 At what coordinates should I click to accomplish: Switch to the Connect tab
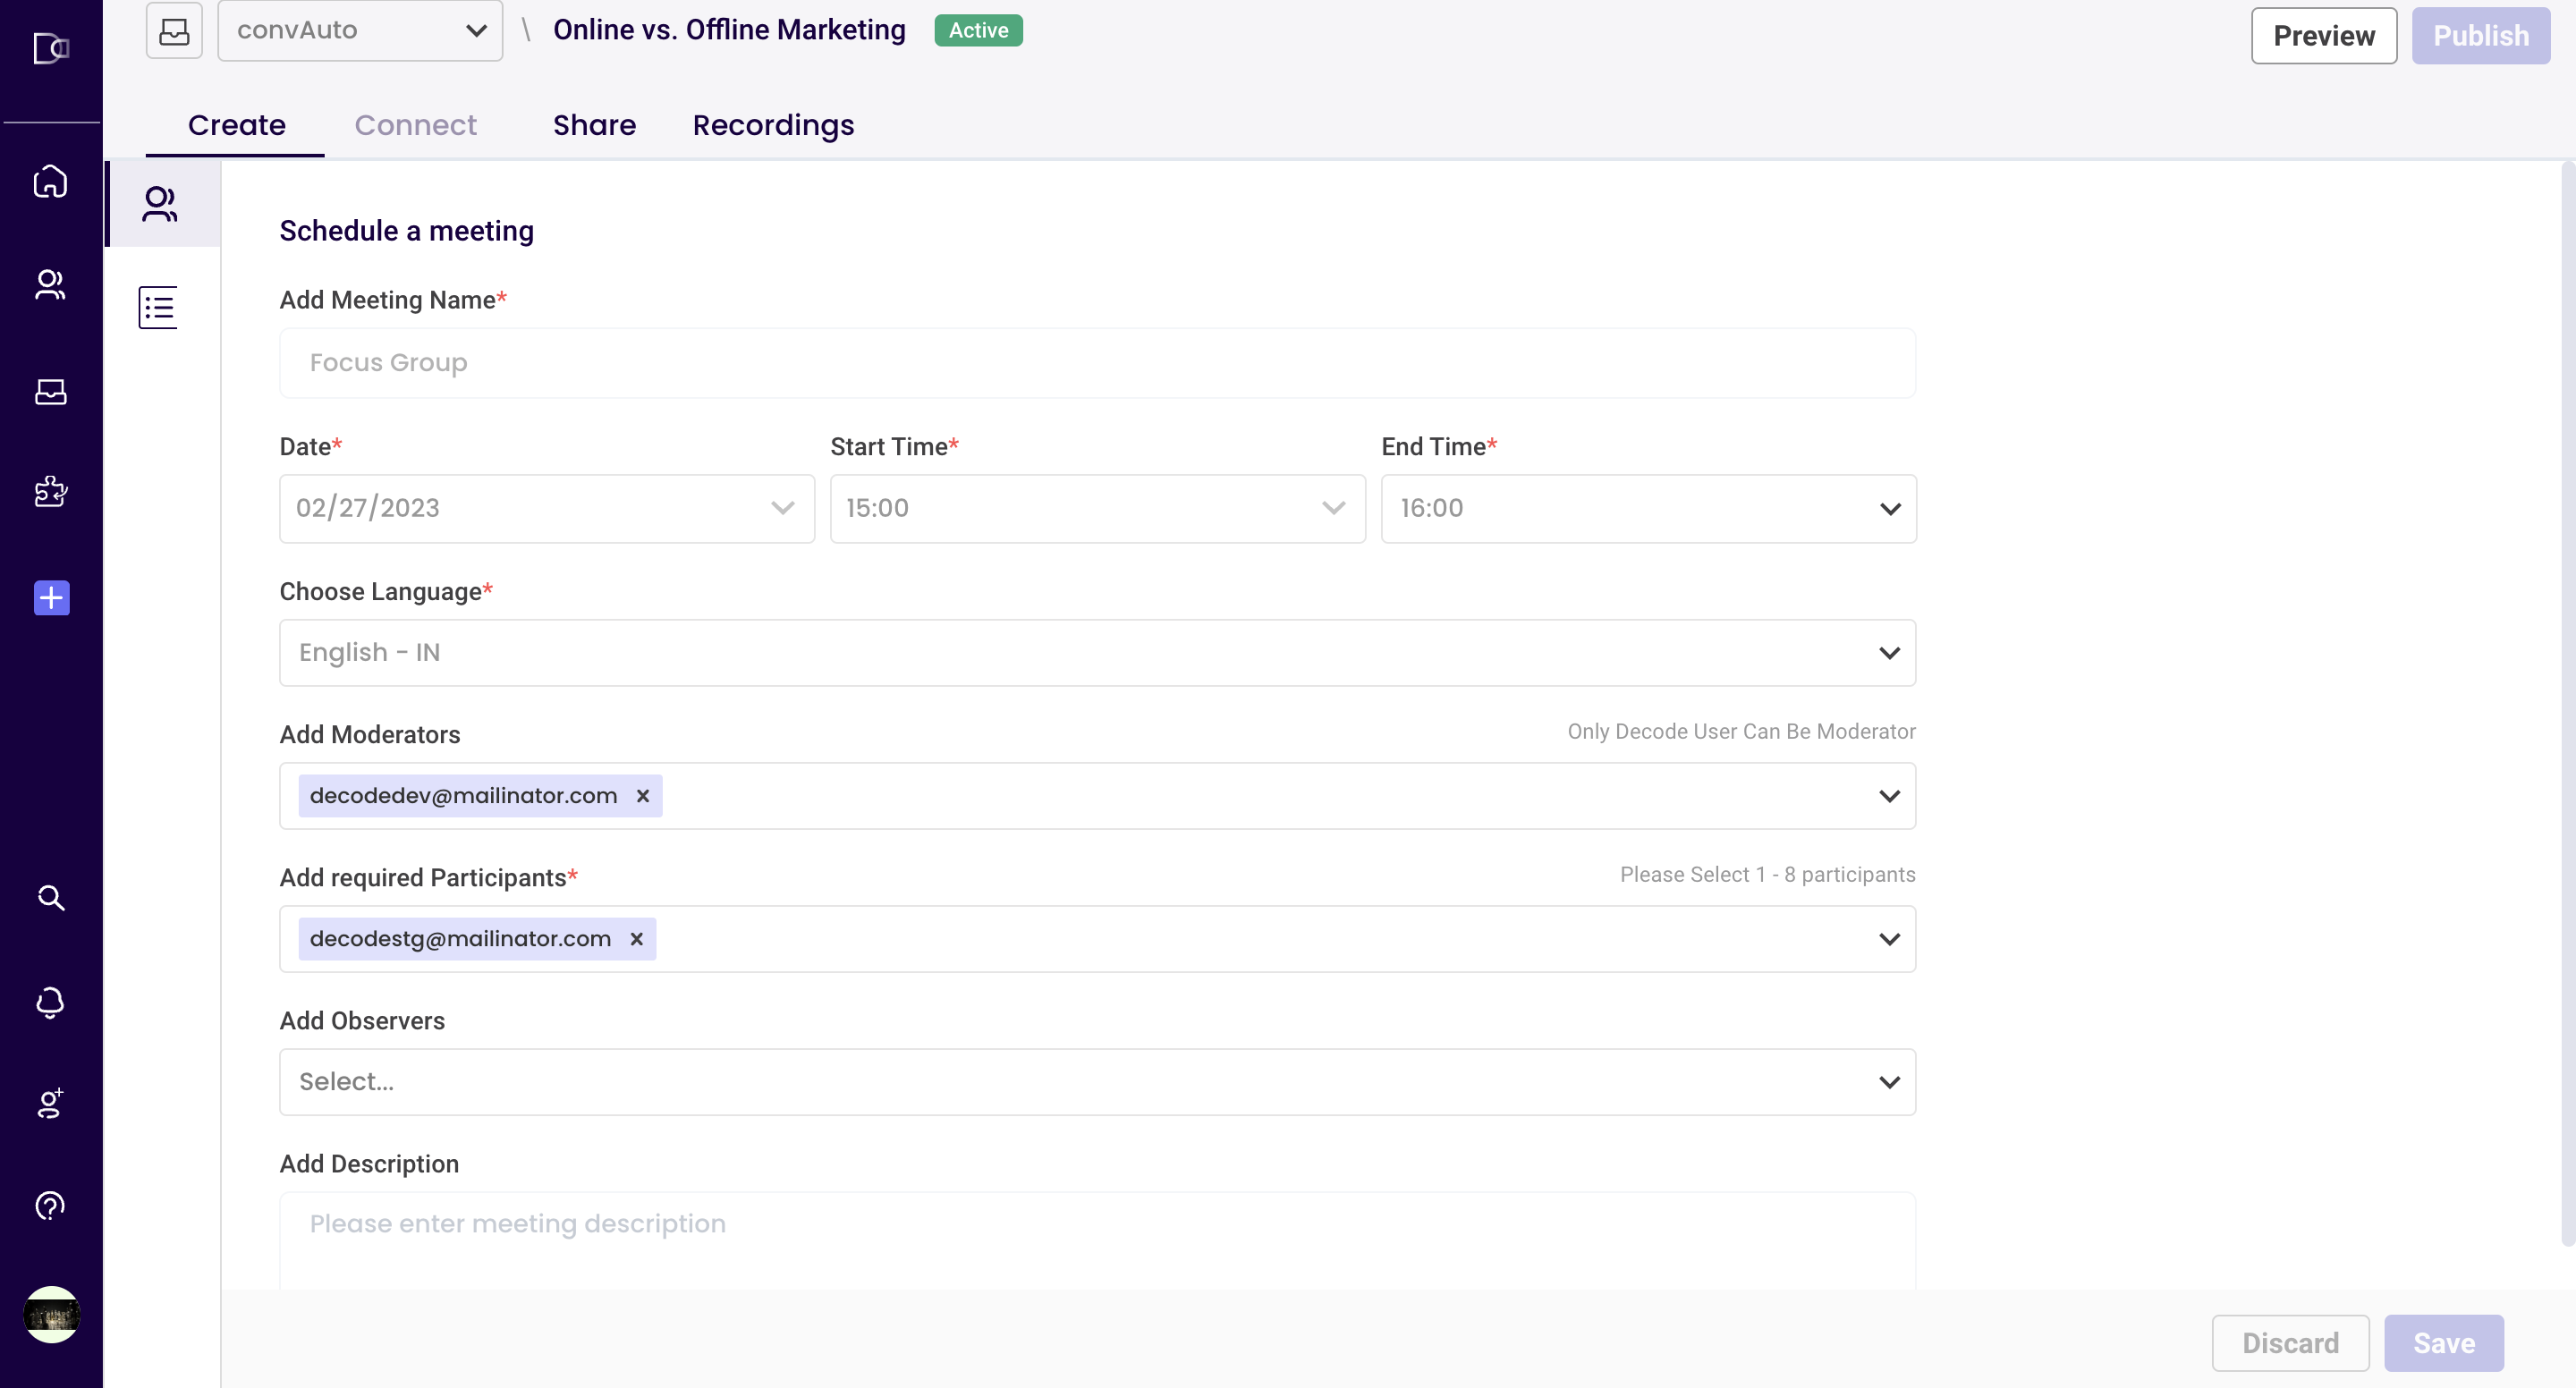coord(415,125)
